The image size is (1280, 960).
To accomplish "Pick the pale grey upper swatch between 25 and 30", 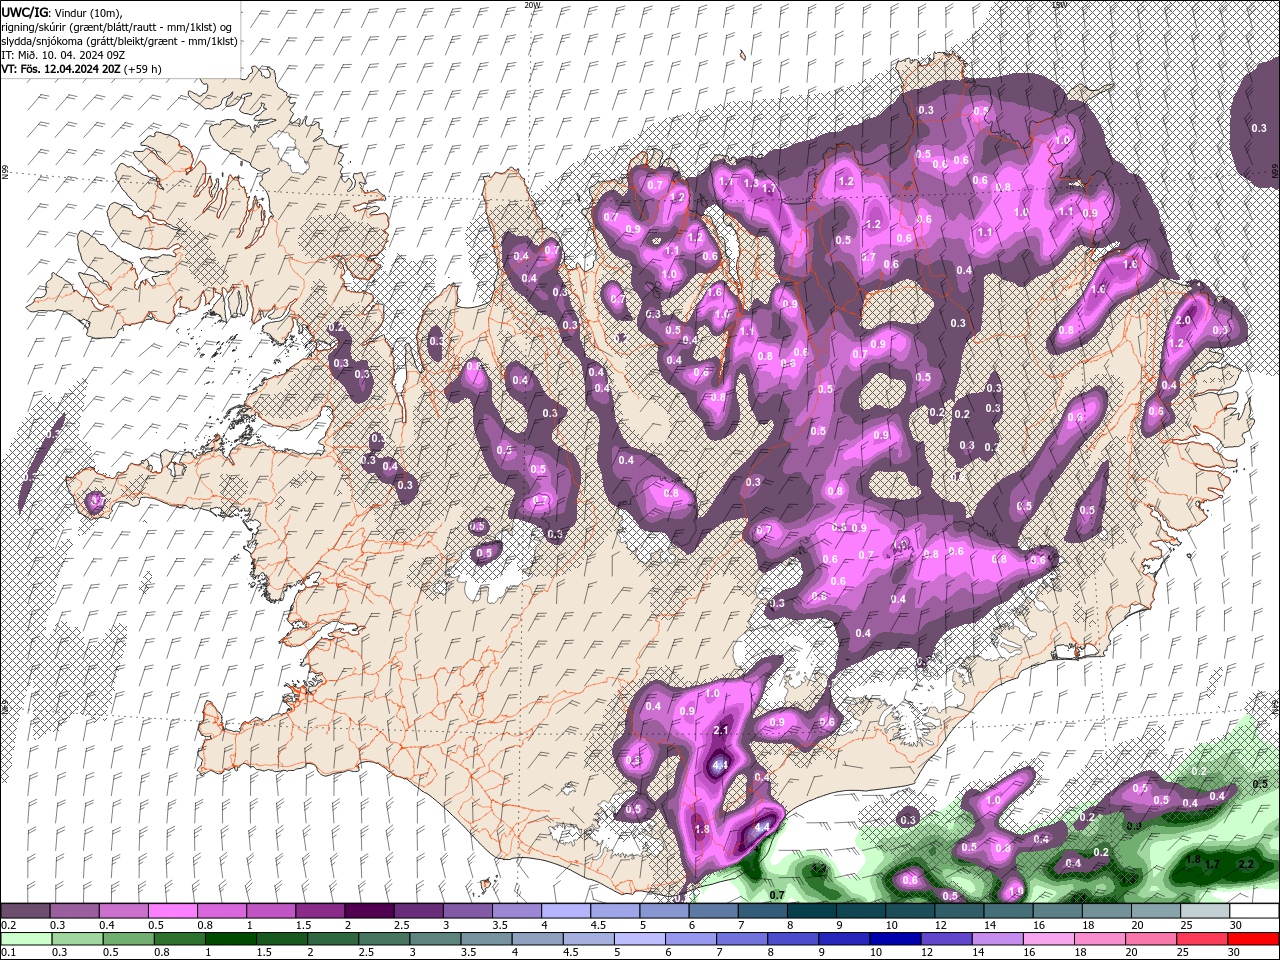I will coord(1205,911).
